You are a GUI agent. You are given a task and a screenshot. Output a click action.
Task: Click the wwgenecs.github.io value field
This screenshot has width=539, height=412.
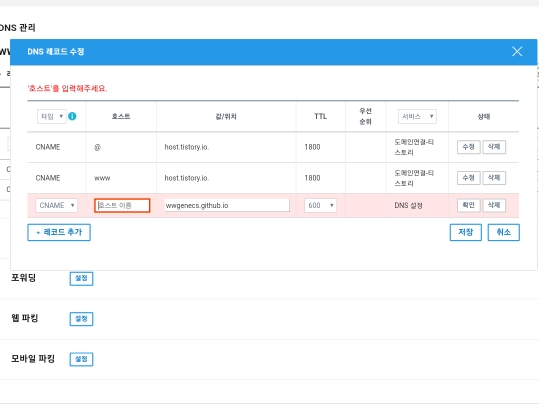point(227,205)
